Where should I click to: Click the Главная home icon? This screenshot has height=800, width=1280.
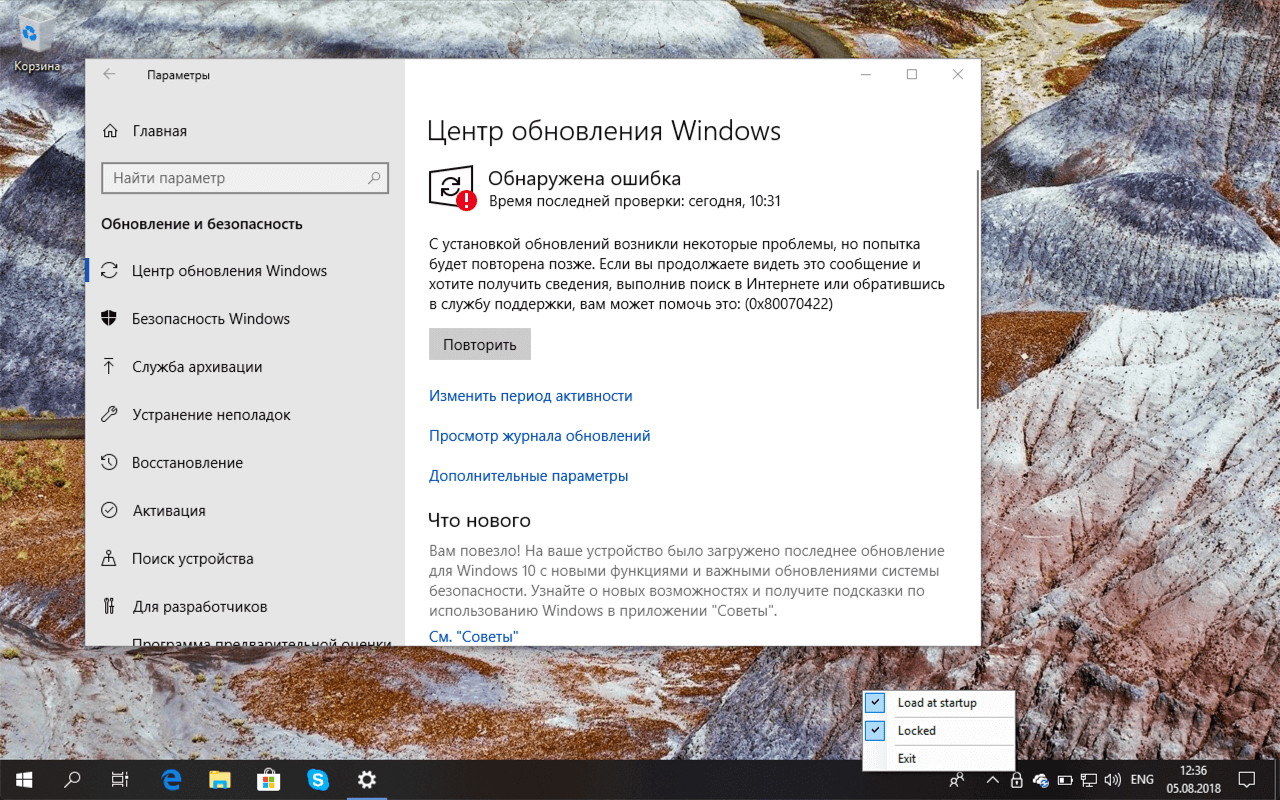click(110, 130)
